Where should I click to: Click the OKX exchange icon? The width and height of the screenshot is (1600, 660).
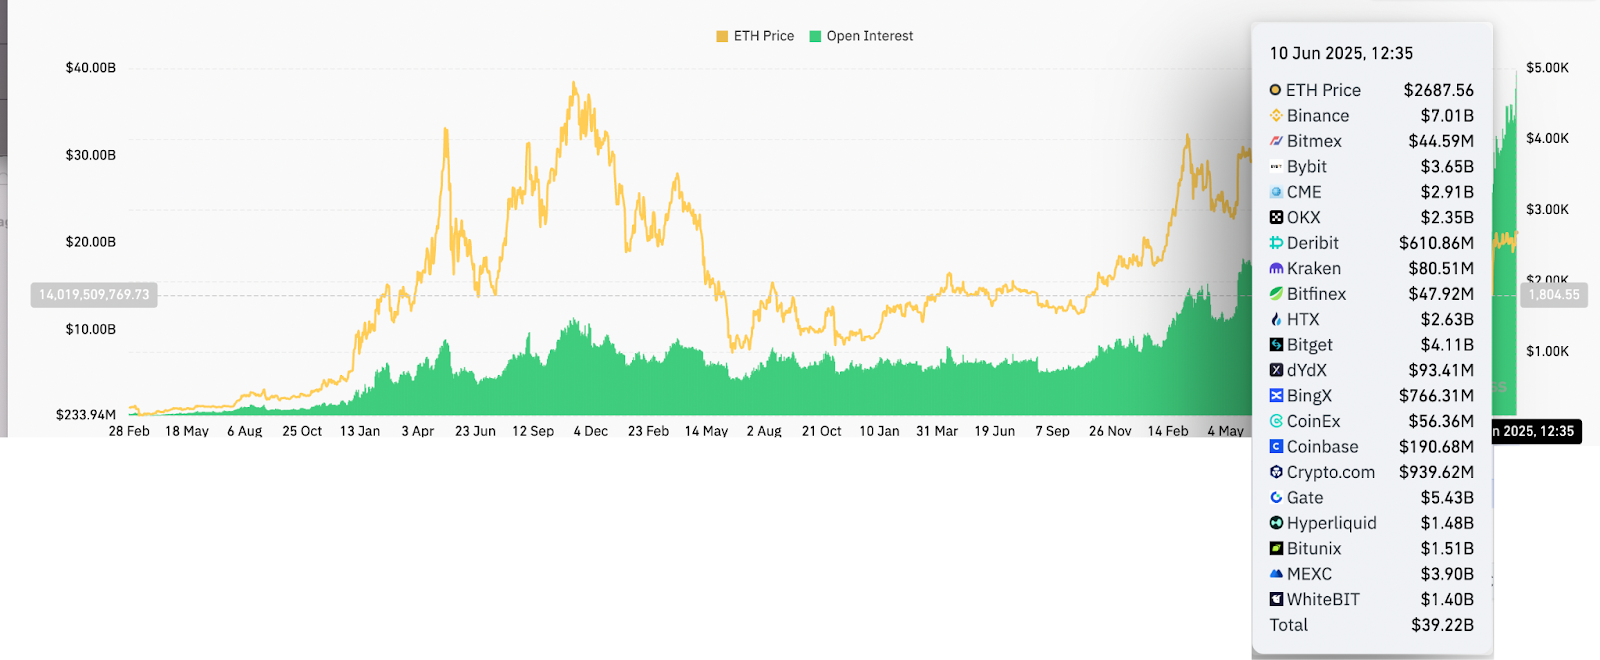point(1276,217)
